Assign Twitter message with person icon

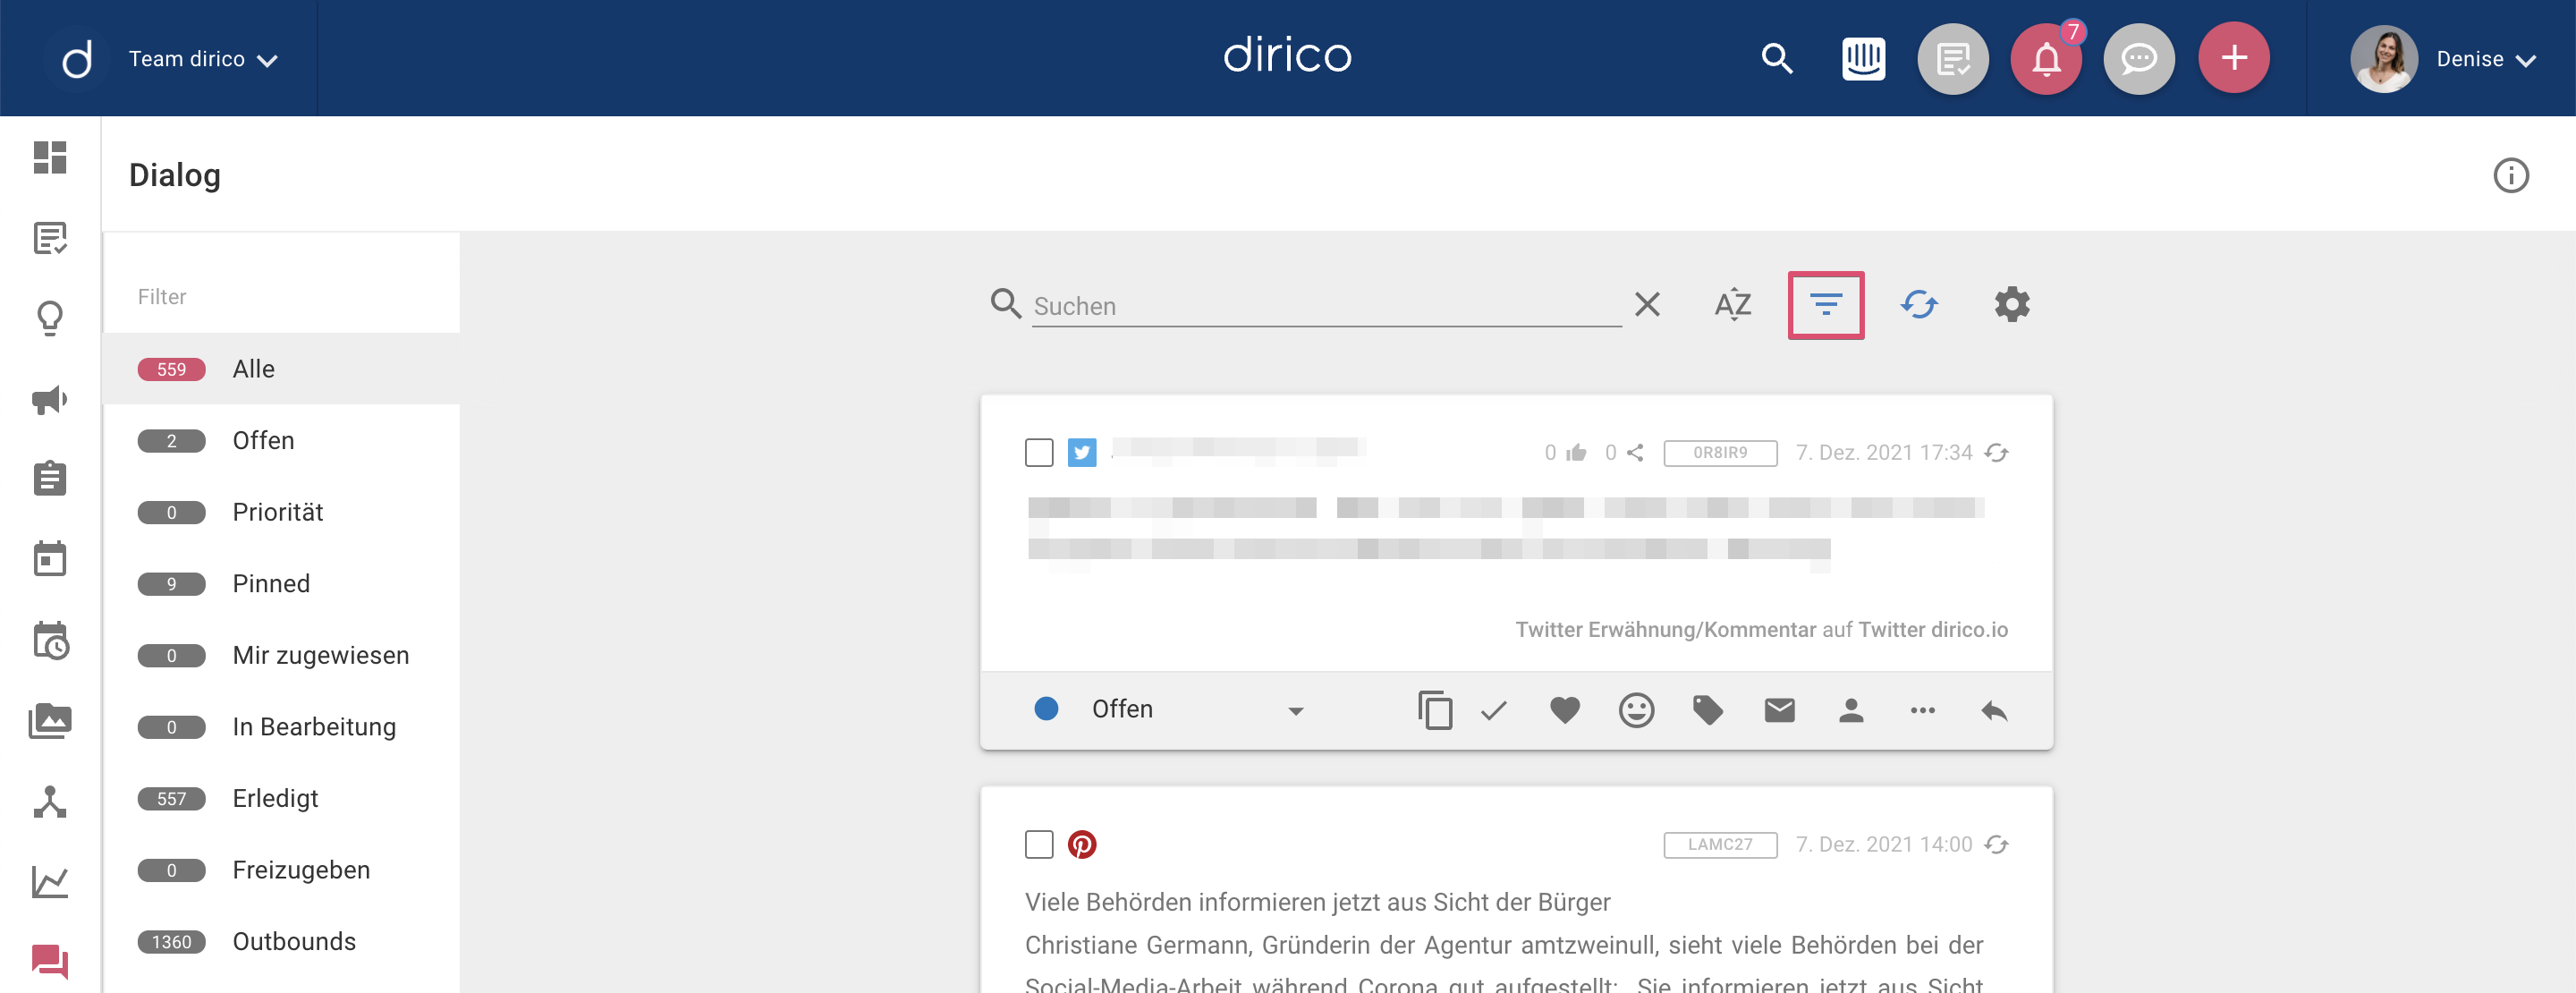[x=1851, y=710]
